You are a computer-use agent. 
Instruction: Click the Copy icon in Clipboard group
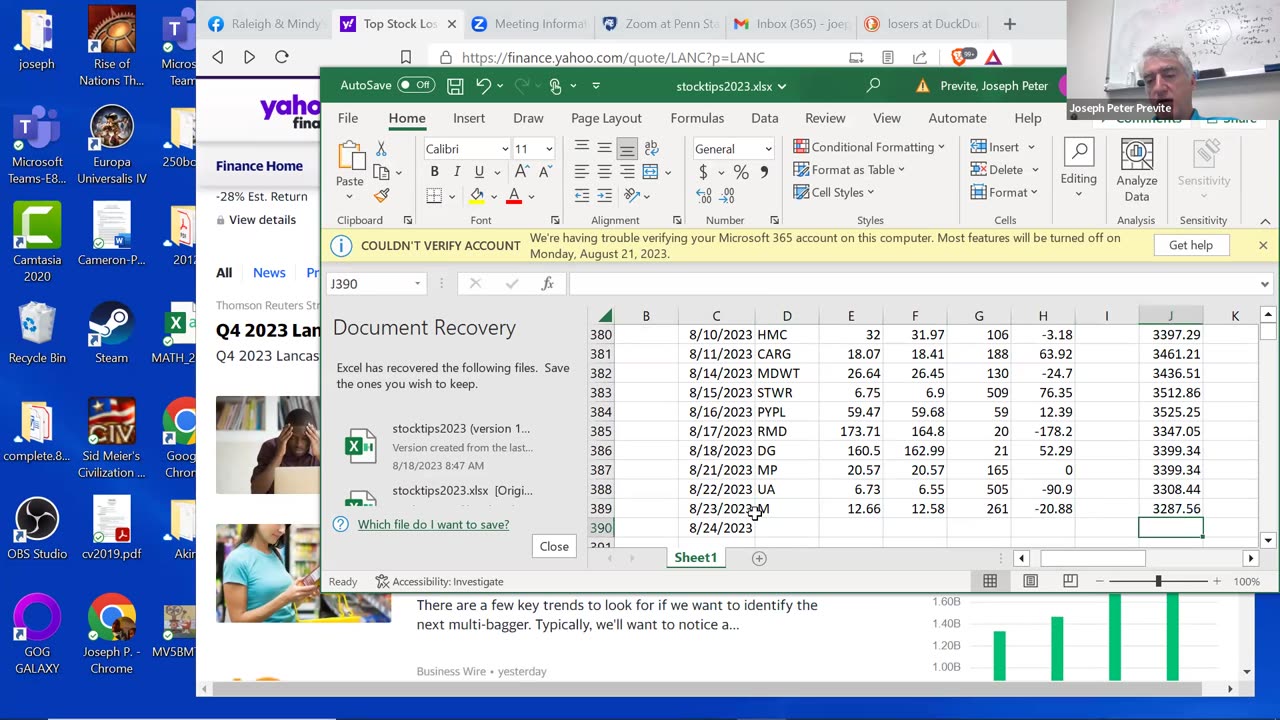click(381, 172)
